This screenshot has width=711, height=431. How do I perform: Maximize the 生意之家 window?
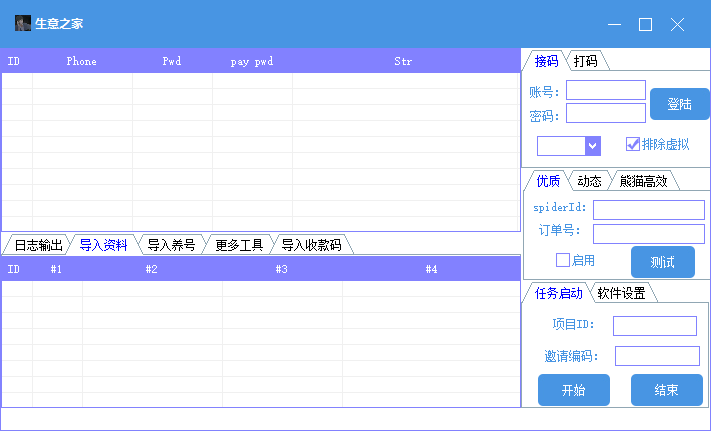click(x=645, y=24)
